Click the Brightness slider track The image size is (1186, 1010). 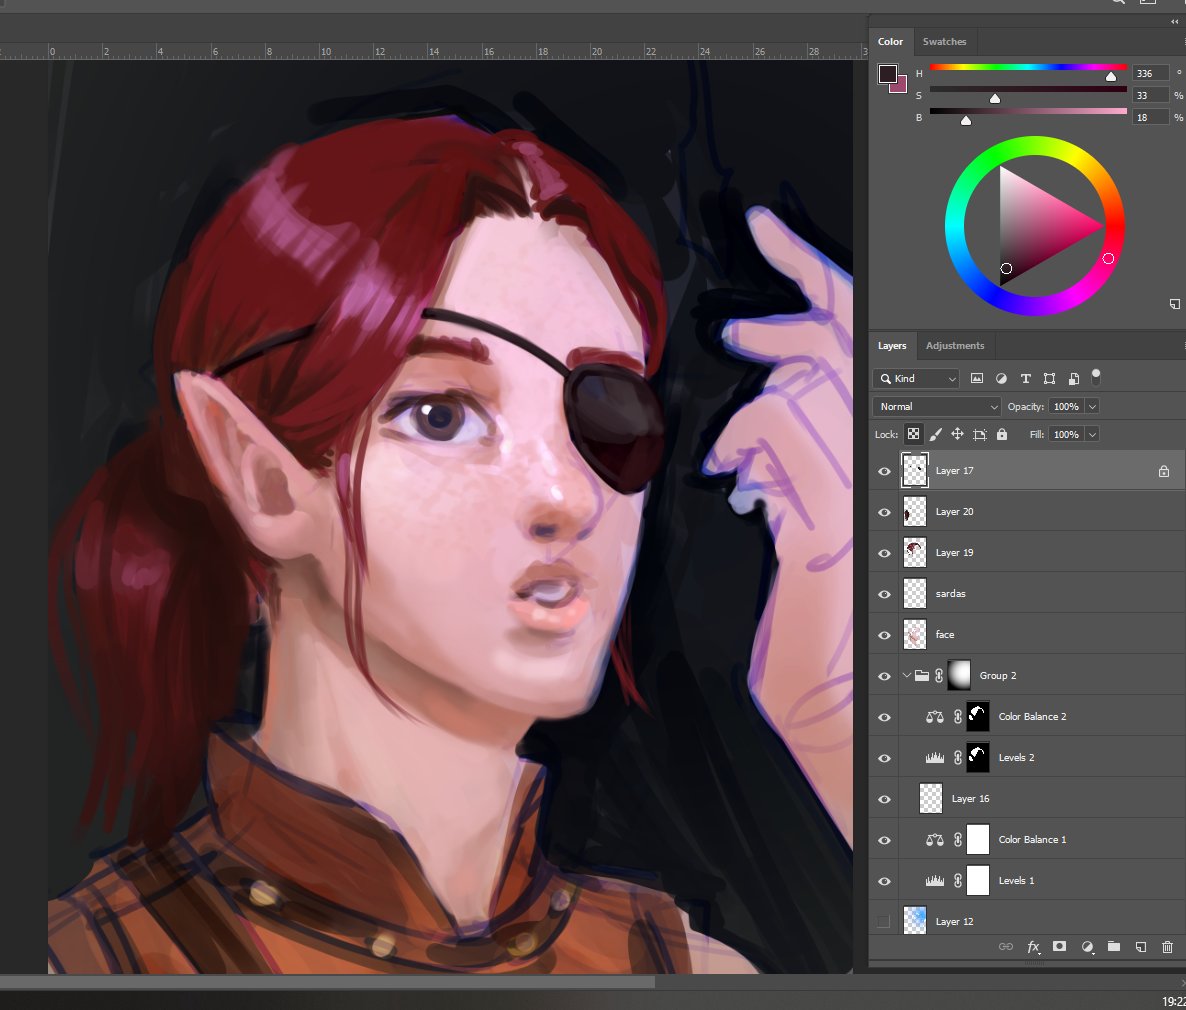[1028, 111]
